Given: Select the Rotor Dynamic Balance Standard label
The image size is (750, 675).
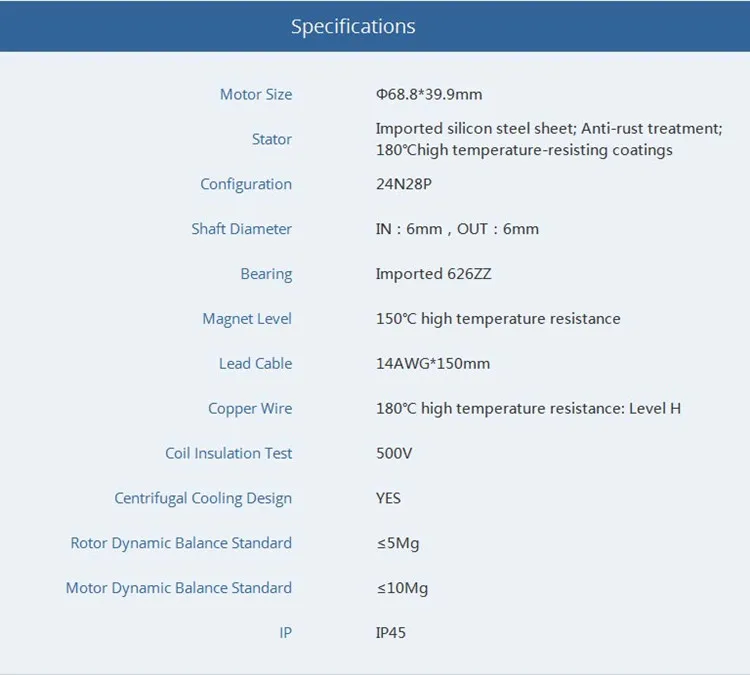Looking at the screenshot, I should pyautogui.click(x=181, y=543).
